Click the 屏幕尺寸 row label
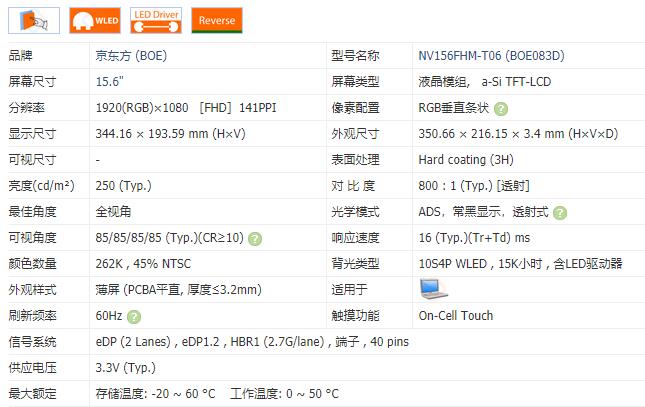This screenshot has width=645, height=407. [x=32, y=81]
